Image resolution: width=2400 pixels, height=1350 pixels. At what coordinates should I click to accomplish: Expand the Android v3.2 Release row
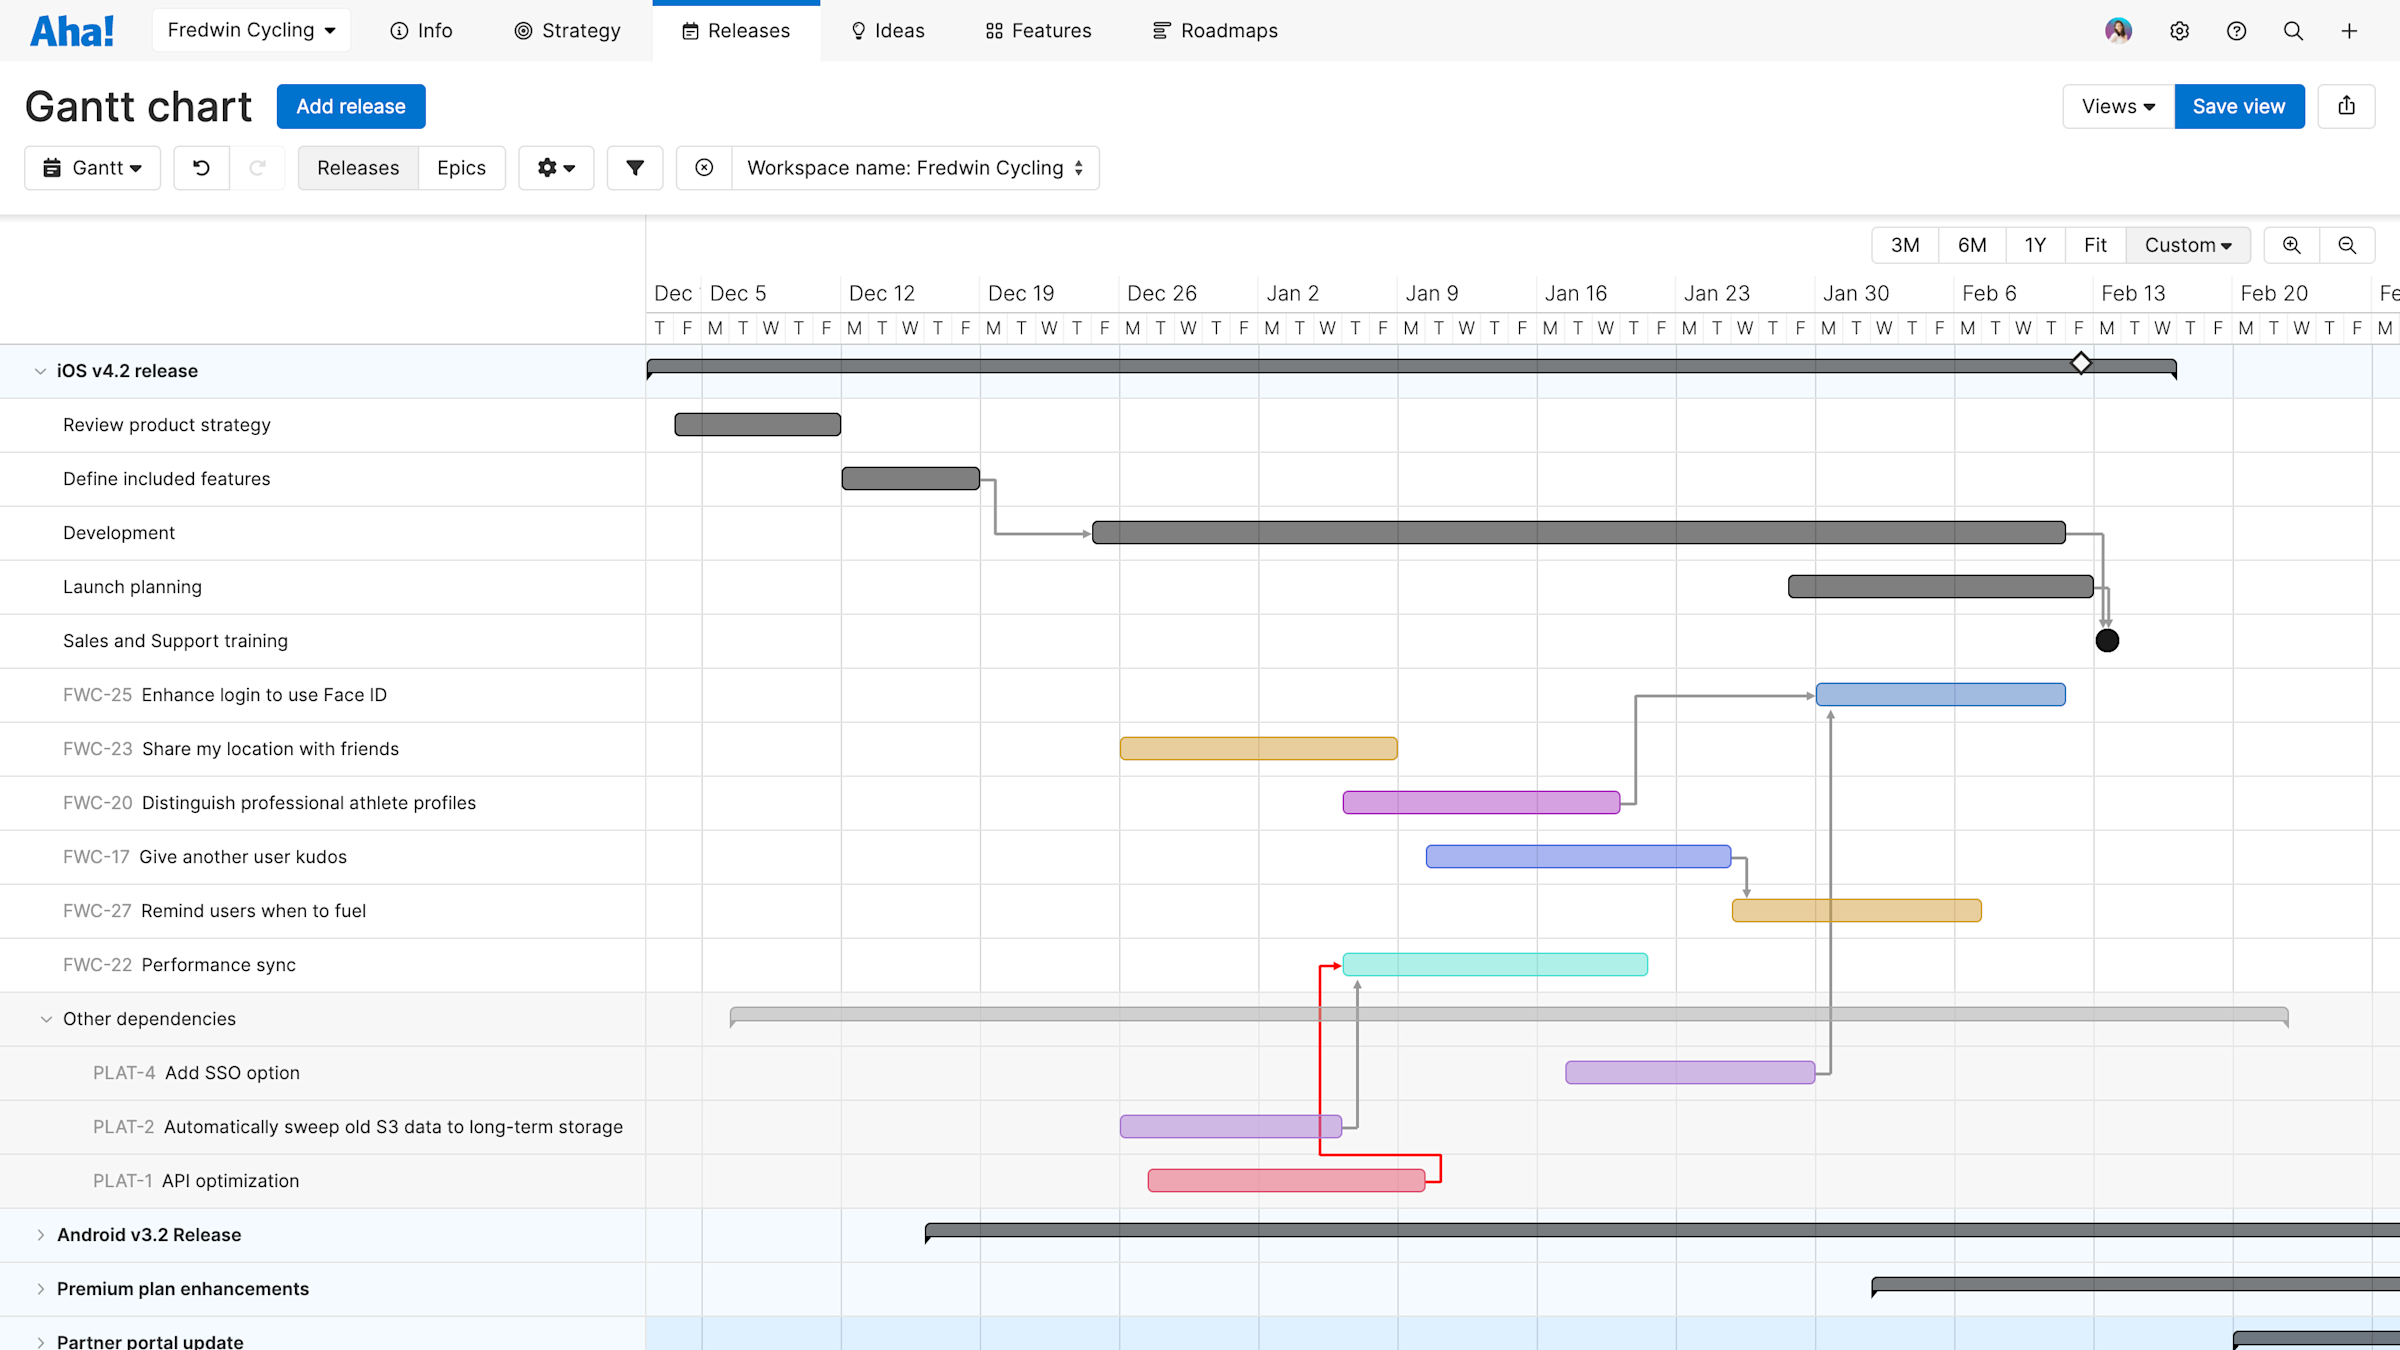tap(40, 1234)
